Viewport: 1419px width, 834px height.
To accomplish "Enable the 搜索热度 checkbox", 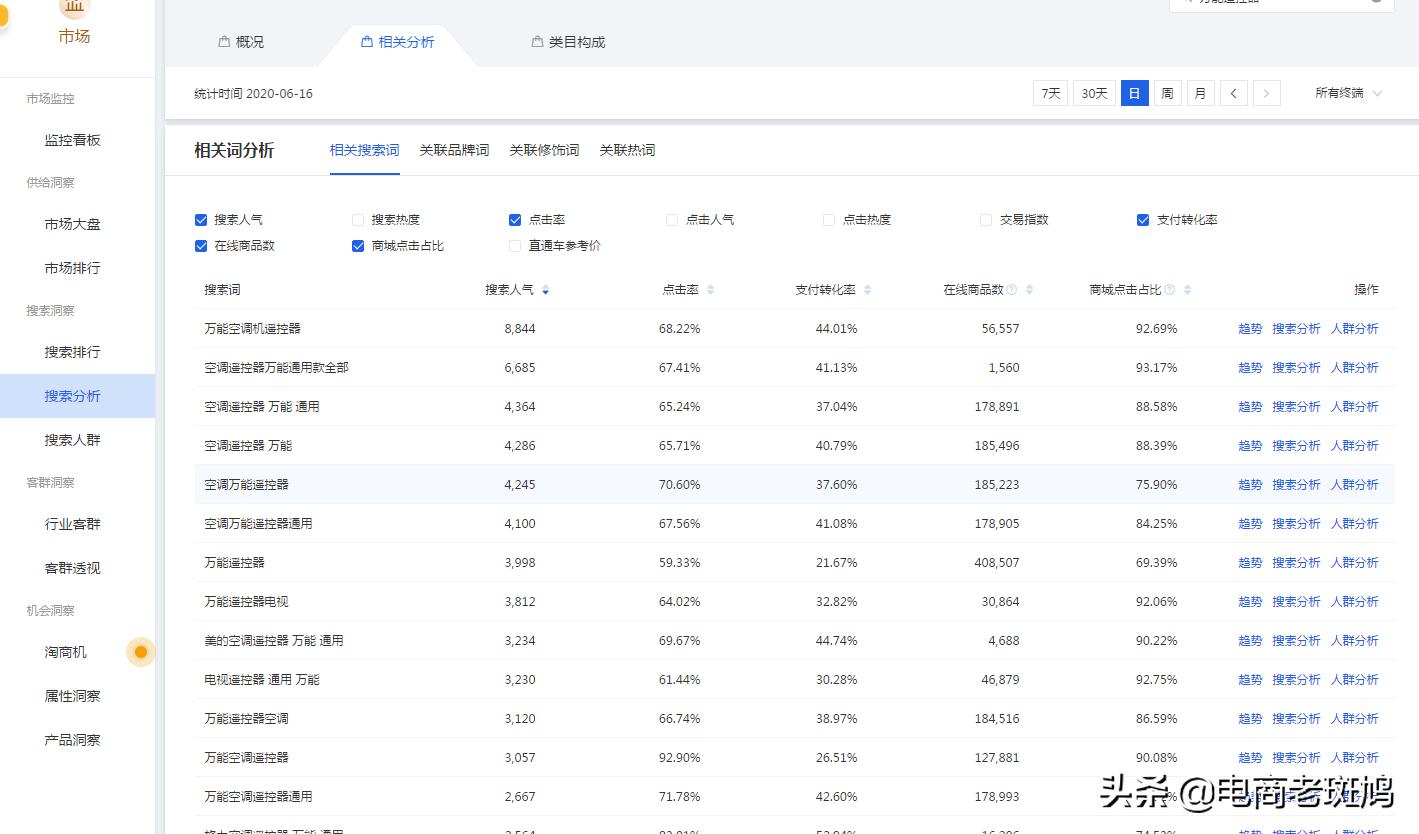I will (x=357, y=219).
